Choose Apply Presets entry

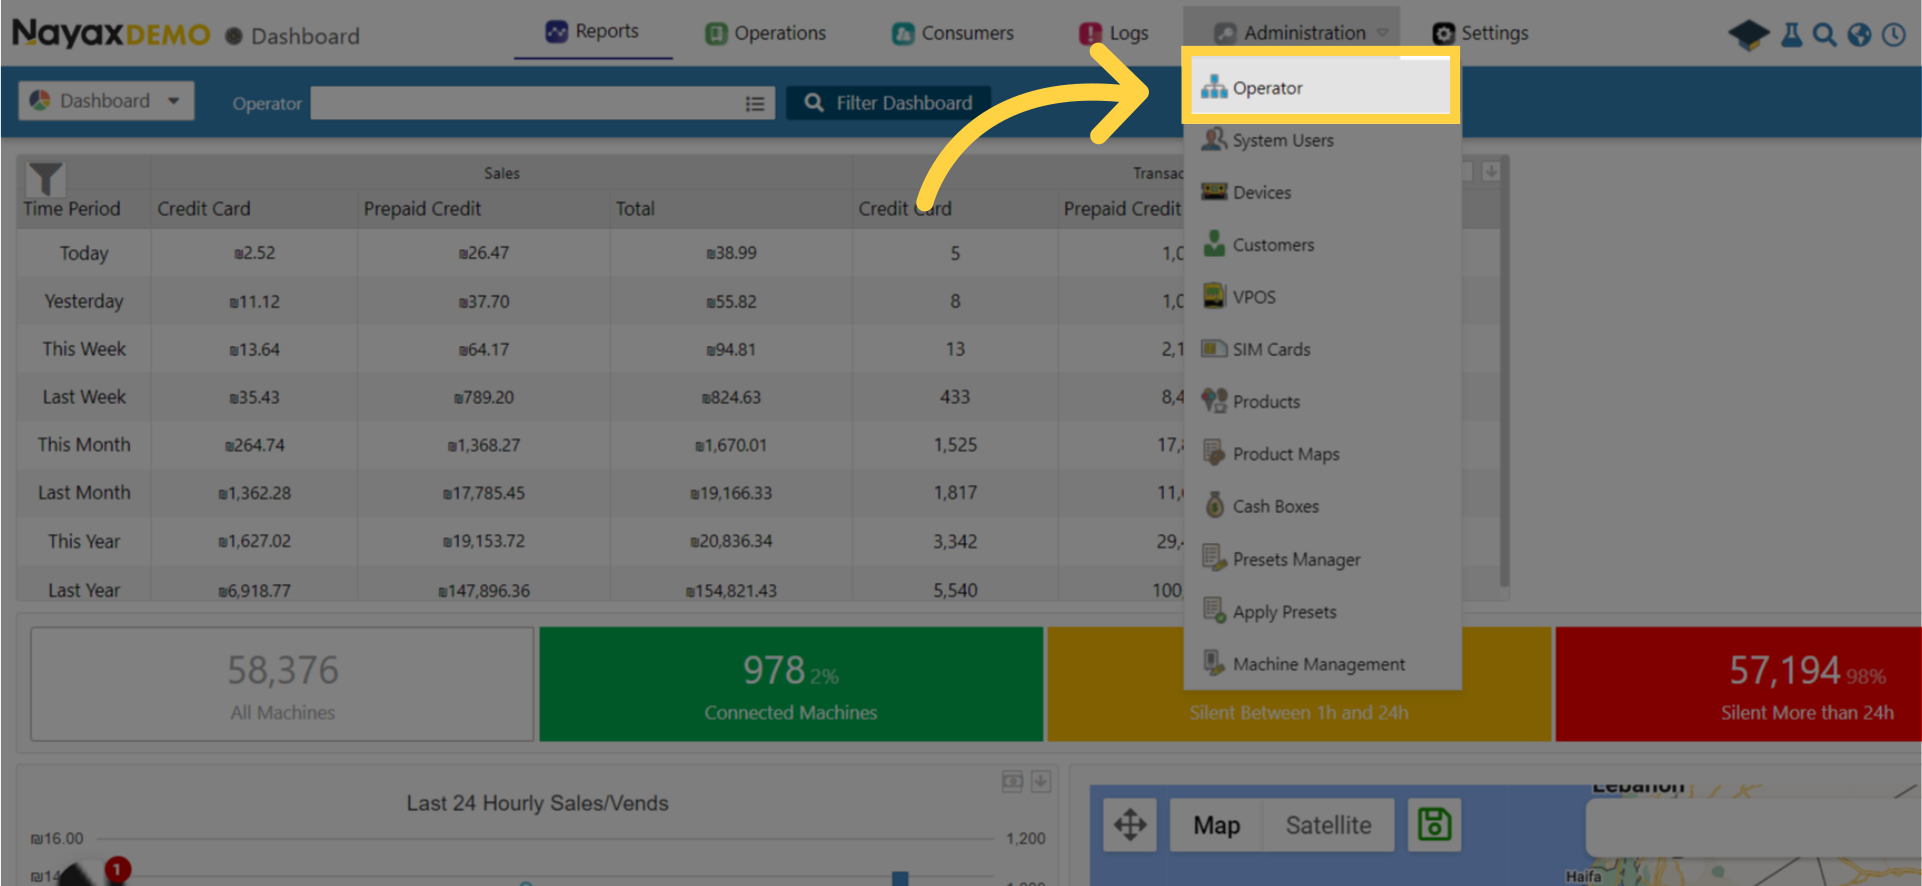(x=1320, y=611)
